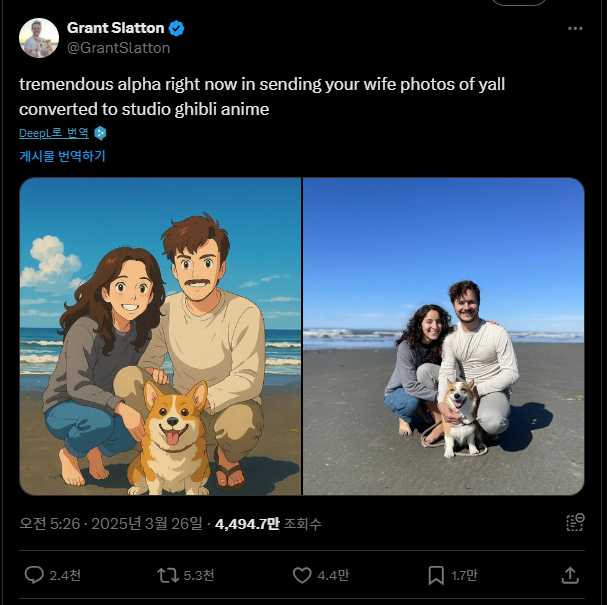Image resolution: width=607 pixels, height=605 pixels.
Task: Click the 4,494.7만 view count
Action: [247, 523]
